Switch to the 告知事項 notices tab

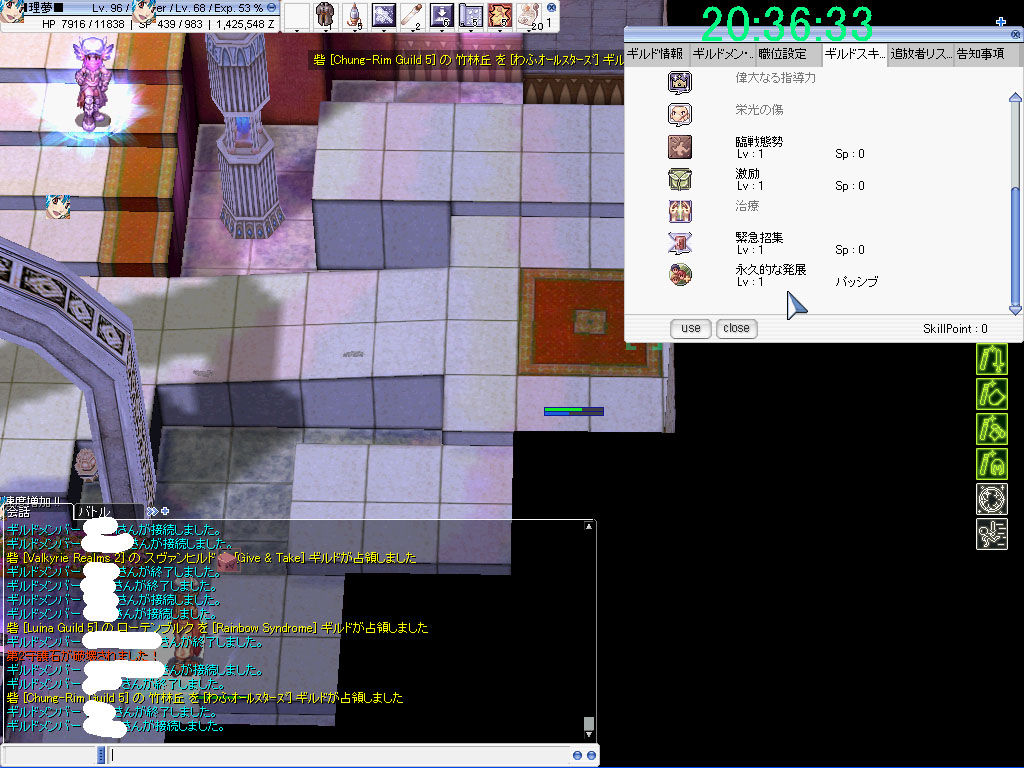click(980, 54)
